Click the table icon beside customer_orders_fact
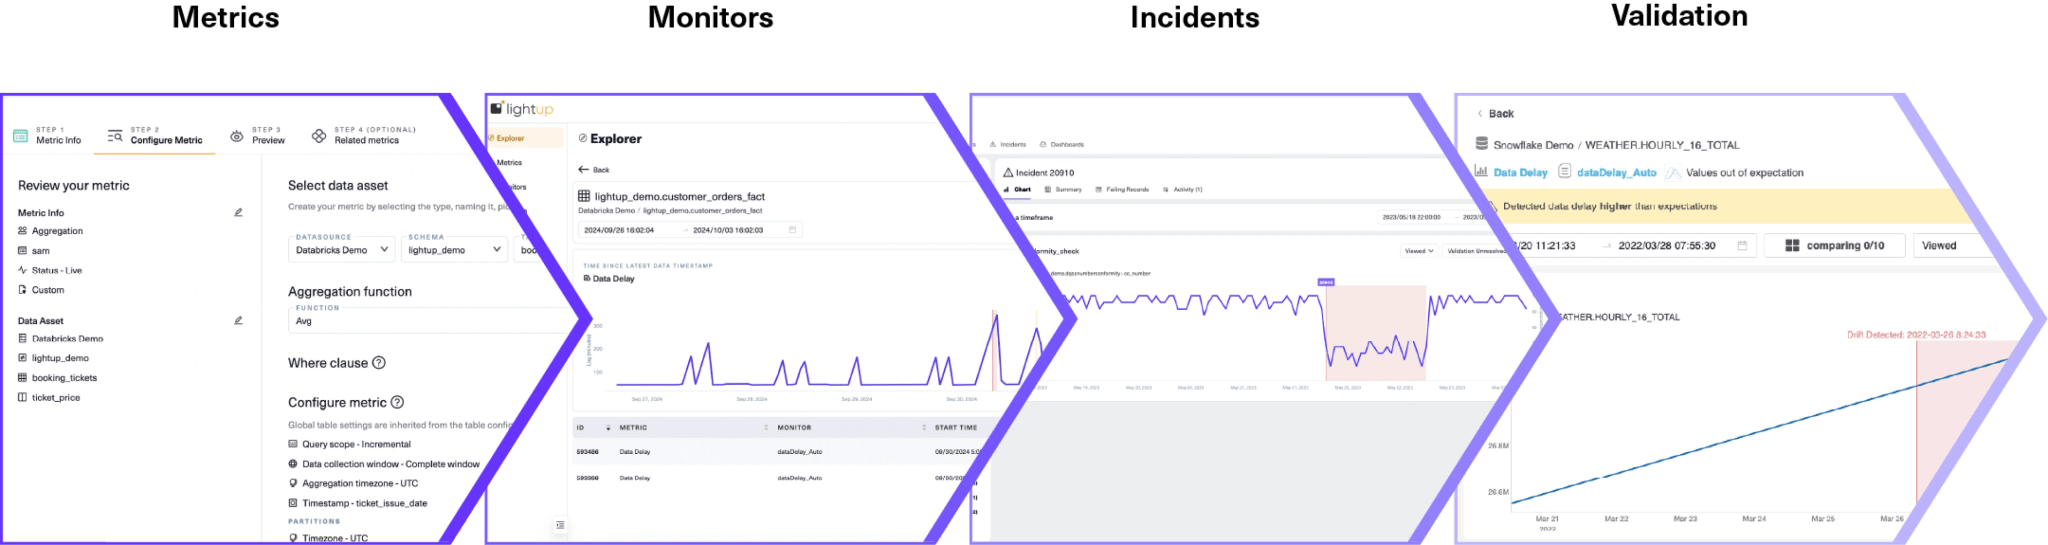Image resolution: width=2048 pixels, height=545 pixels. [584, 196]
